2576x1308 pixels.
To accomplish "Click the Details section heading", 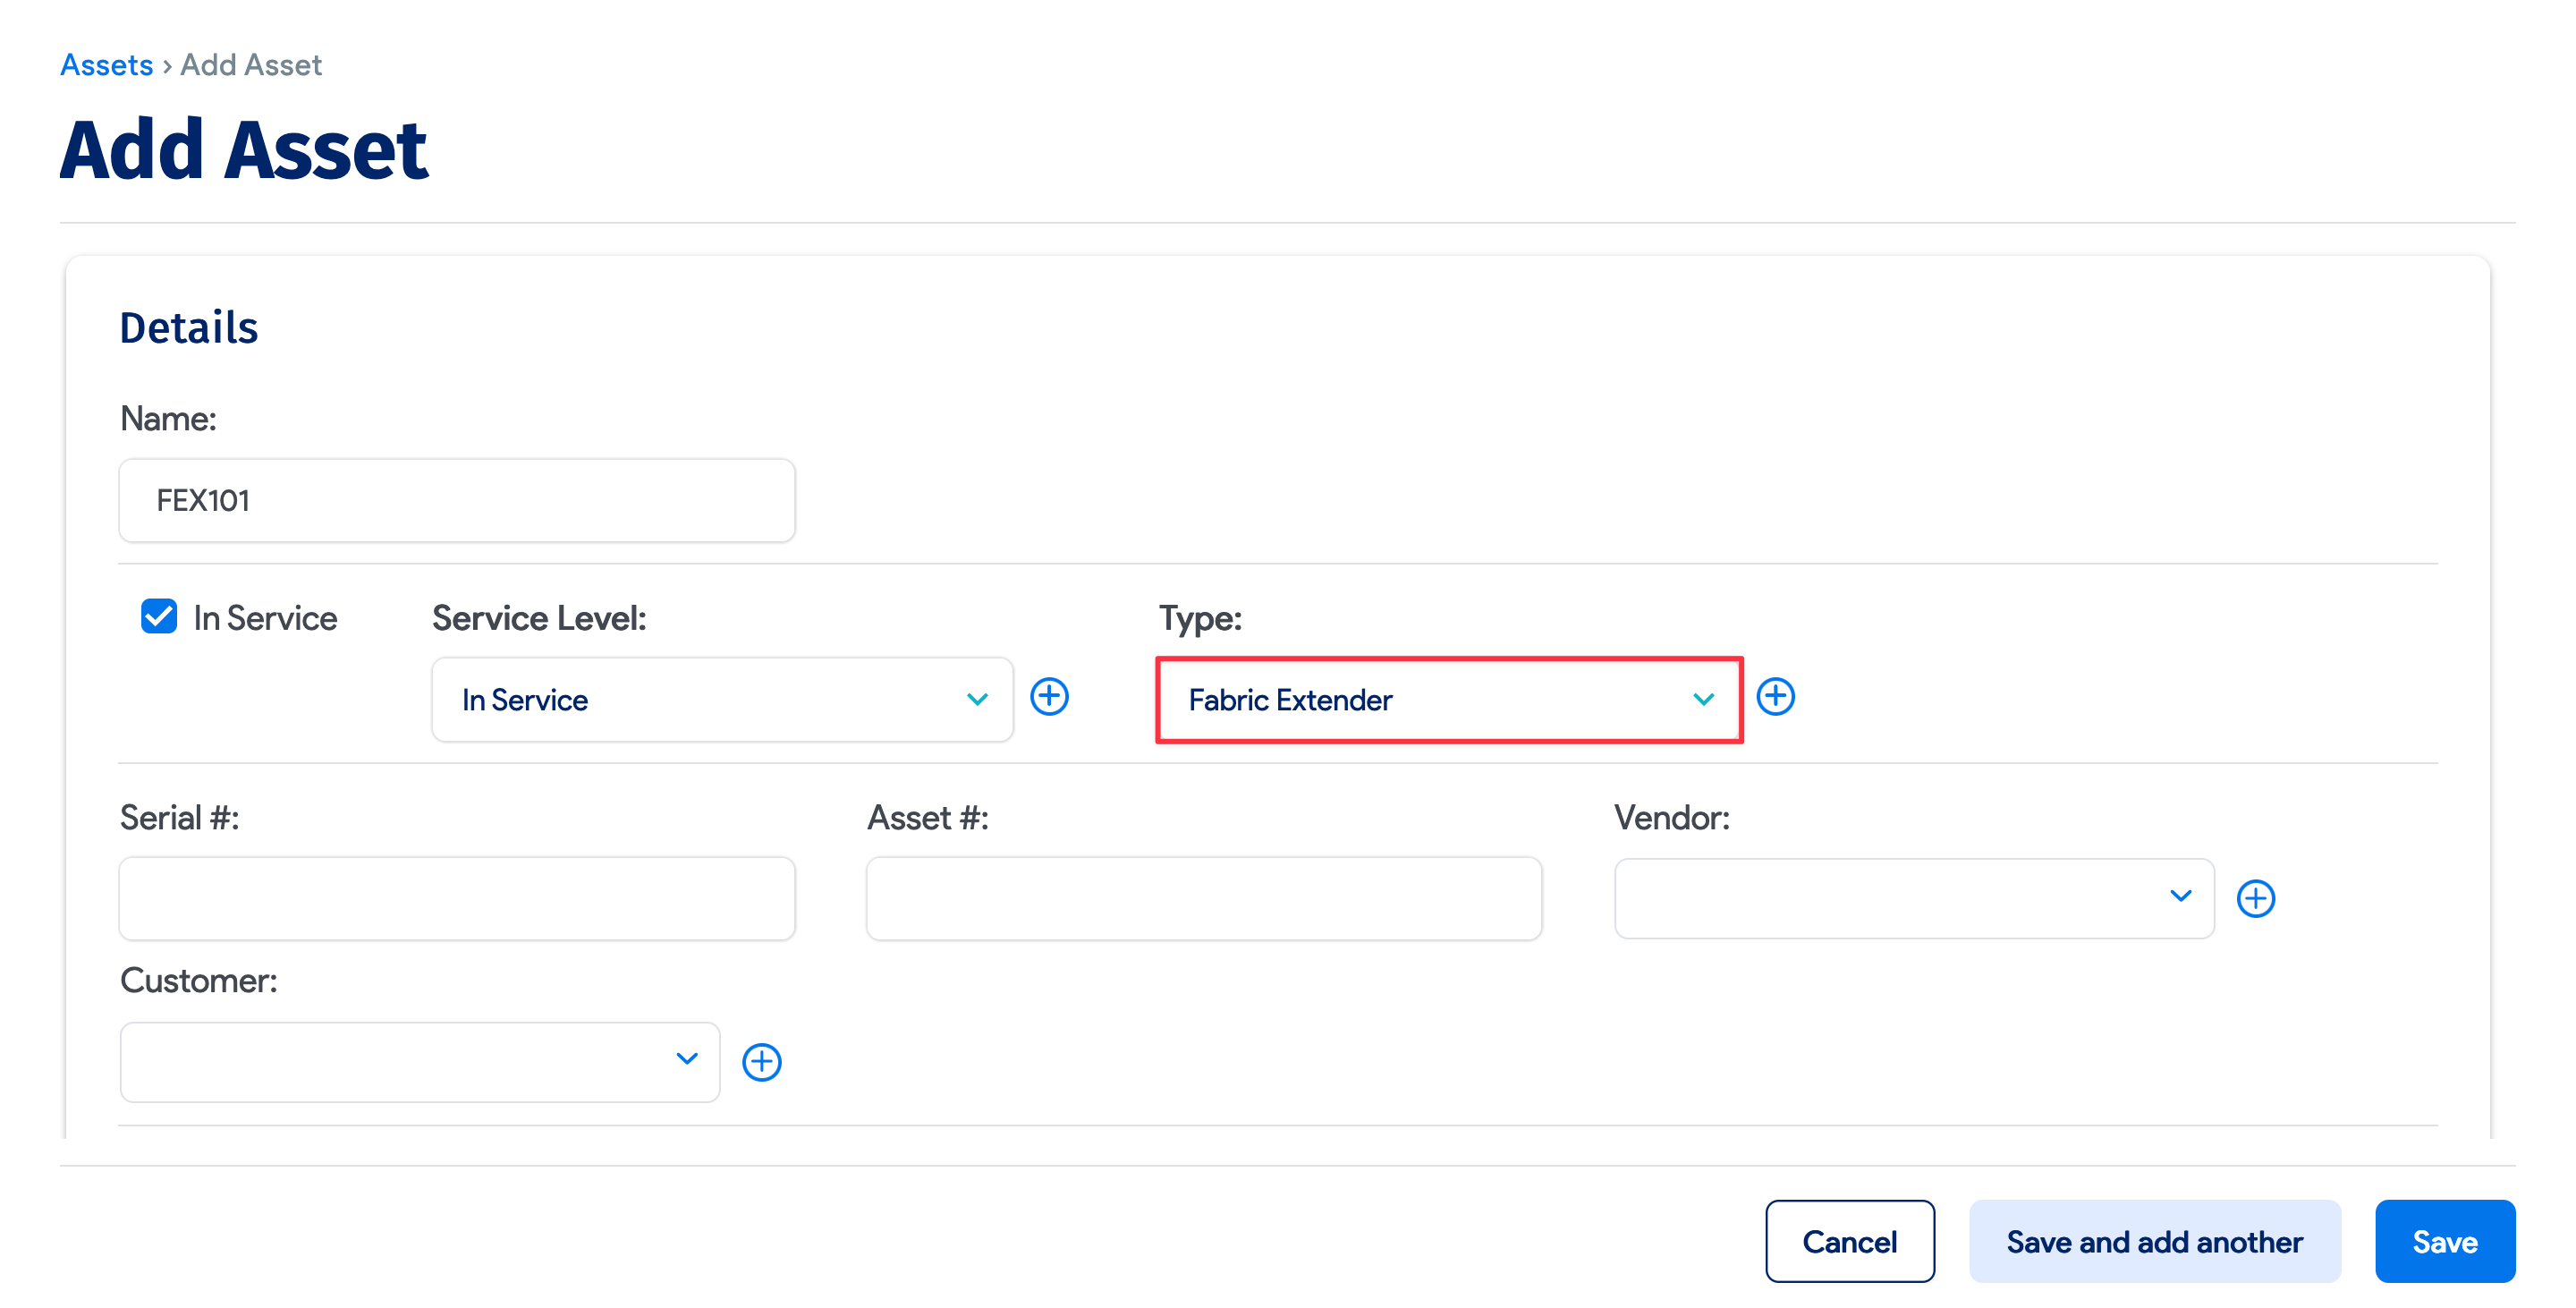I will click(188, 326).
